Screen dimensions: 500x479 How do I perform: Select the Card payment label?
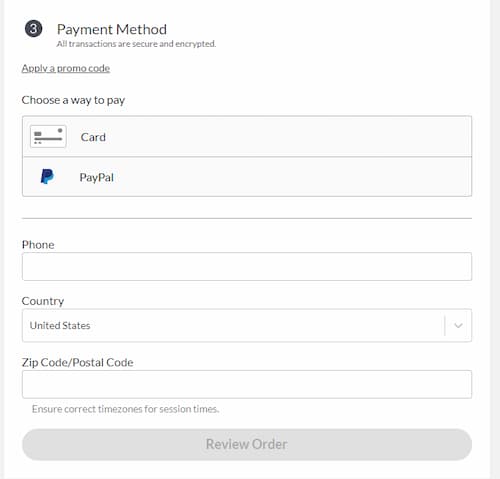pos(93,137)
